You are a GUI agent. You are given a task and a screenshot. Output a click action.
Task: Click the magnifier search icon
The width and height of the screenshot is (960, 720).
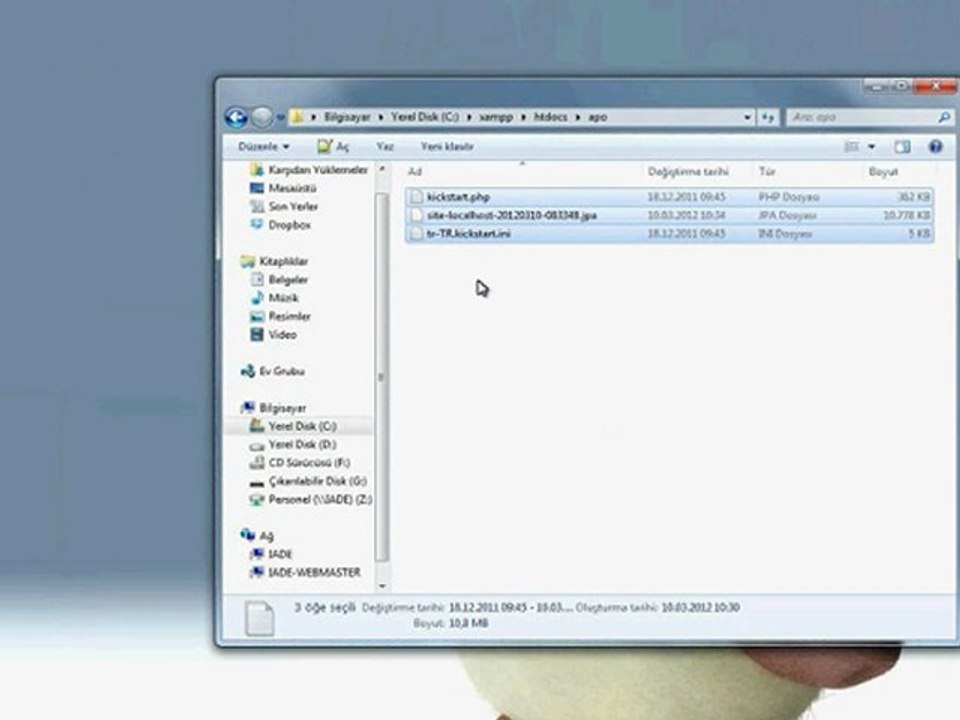tap(945, 117)
